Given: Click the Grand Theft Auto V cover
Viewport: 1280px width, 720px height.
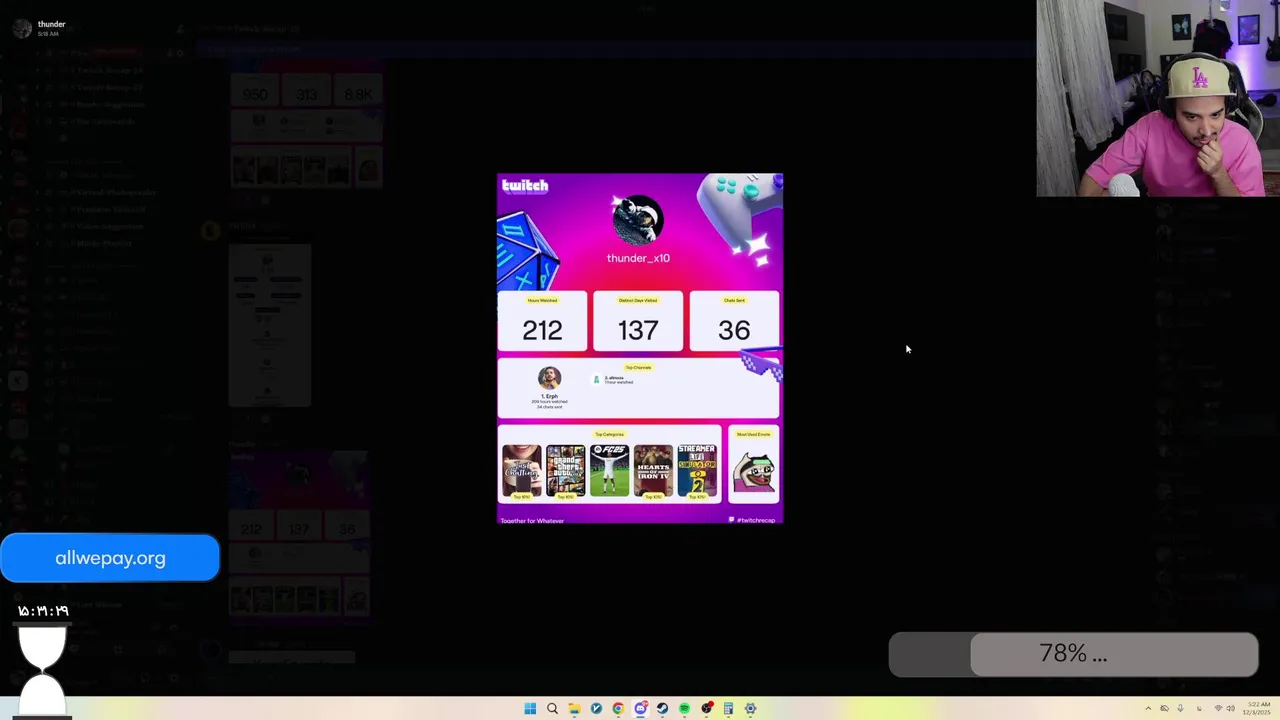Looking at the screenshot, I should click(565, 471).
